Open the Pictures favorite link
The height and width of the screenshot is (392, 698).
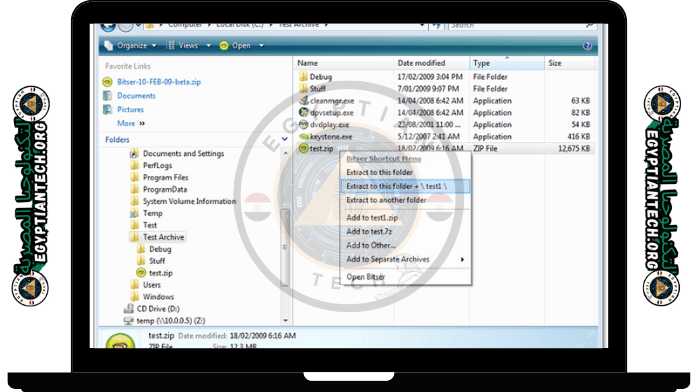click(130, 109)
